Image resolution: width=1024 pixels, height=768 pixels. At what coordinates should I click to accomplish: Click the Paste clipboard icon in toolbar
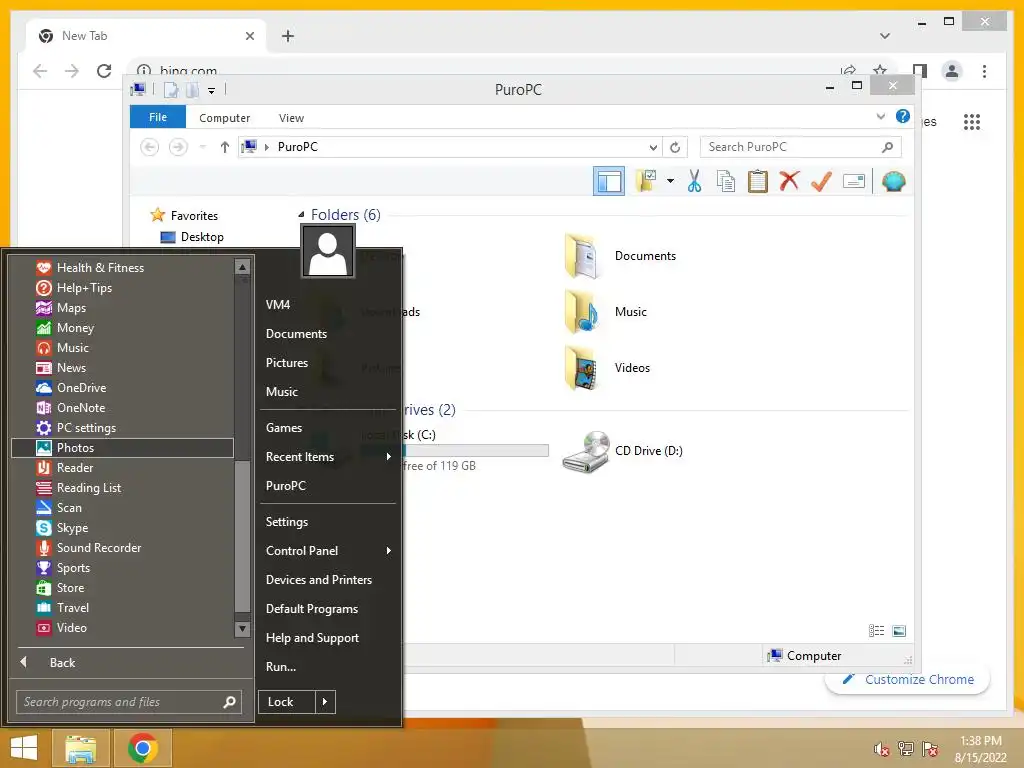pos(758,181)
